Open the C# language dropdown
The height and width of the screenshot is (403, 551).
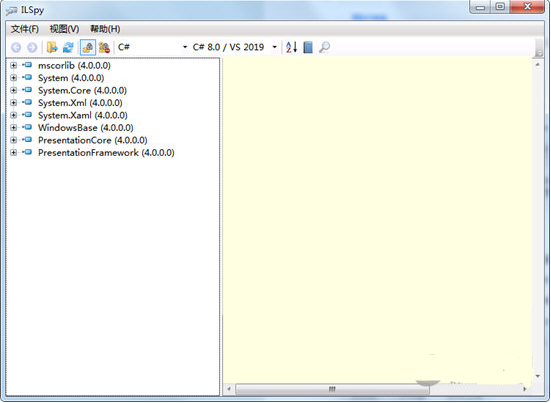tap(153, 47)
